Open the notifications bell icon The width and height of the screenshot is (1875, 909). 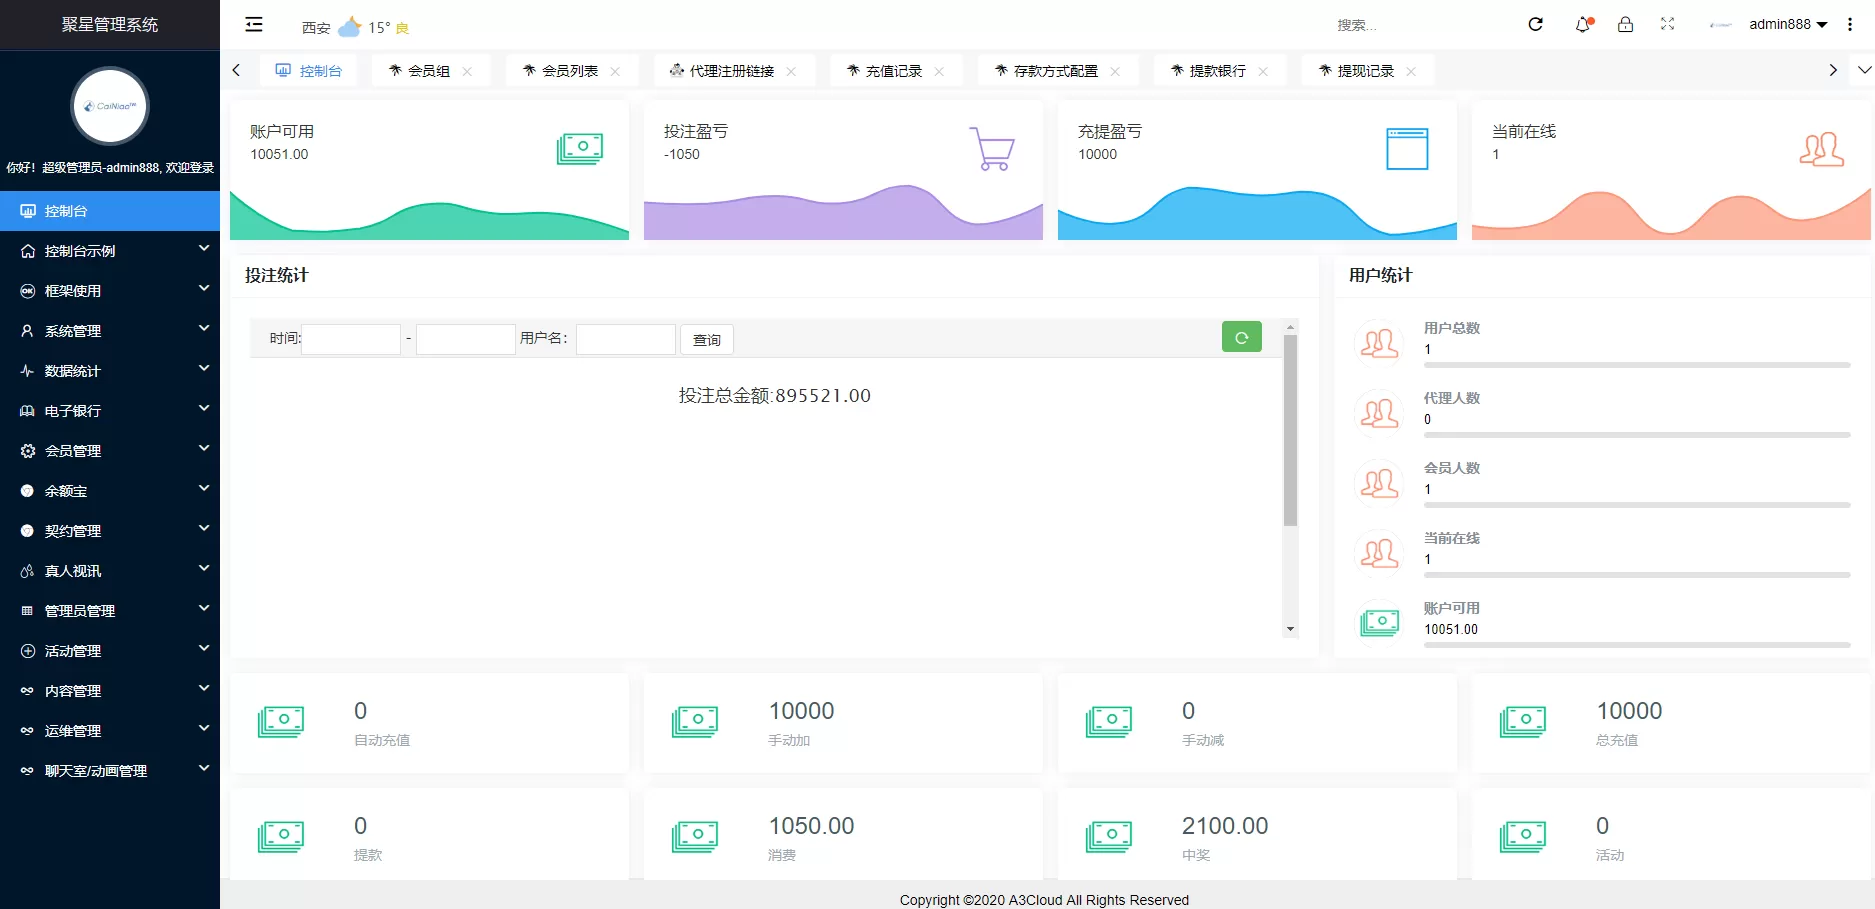click(1582, 24)
